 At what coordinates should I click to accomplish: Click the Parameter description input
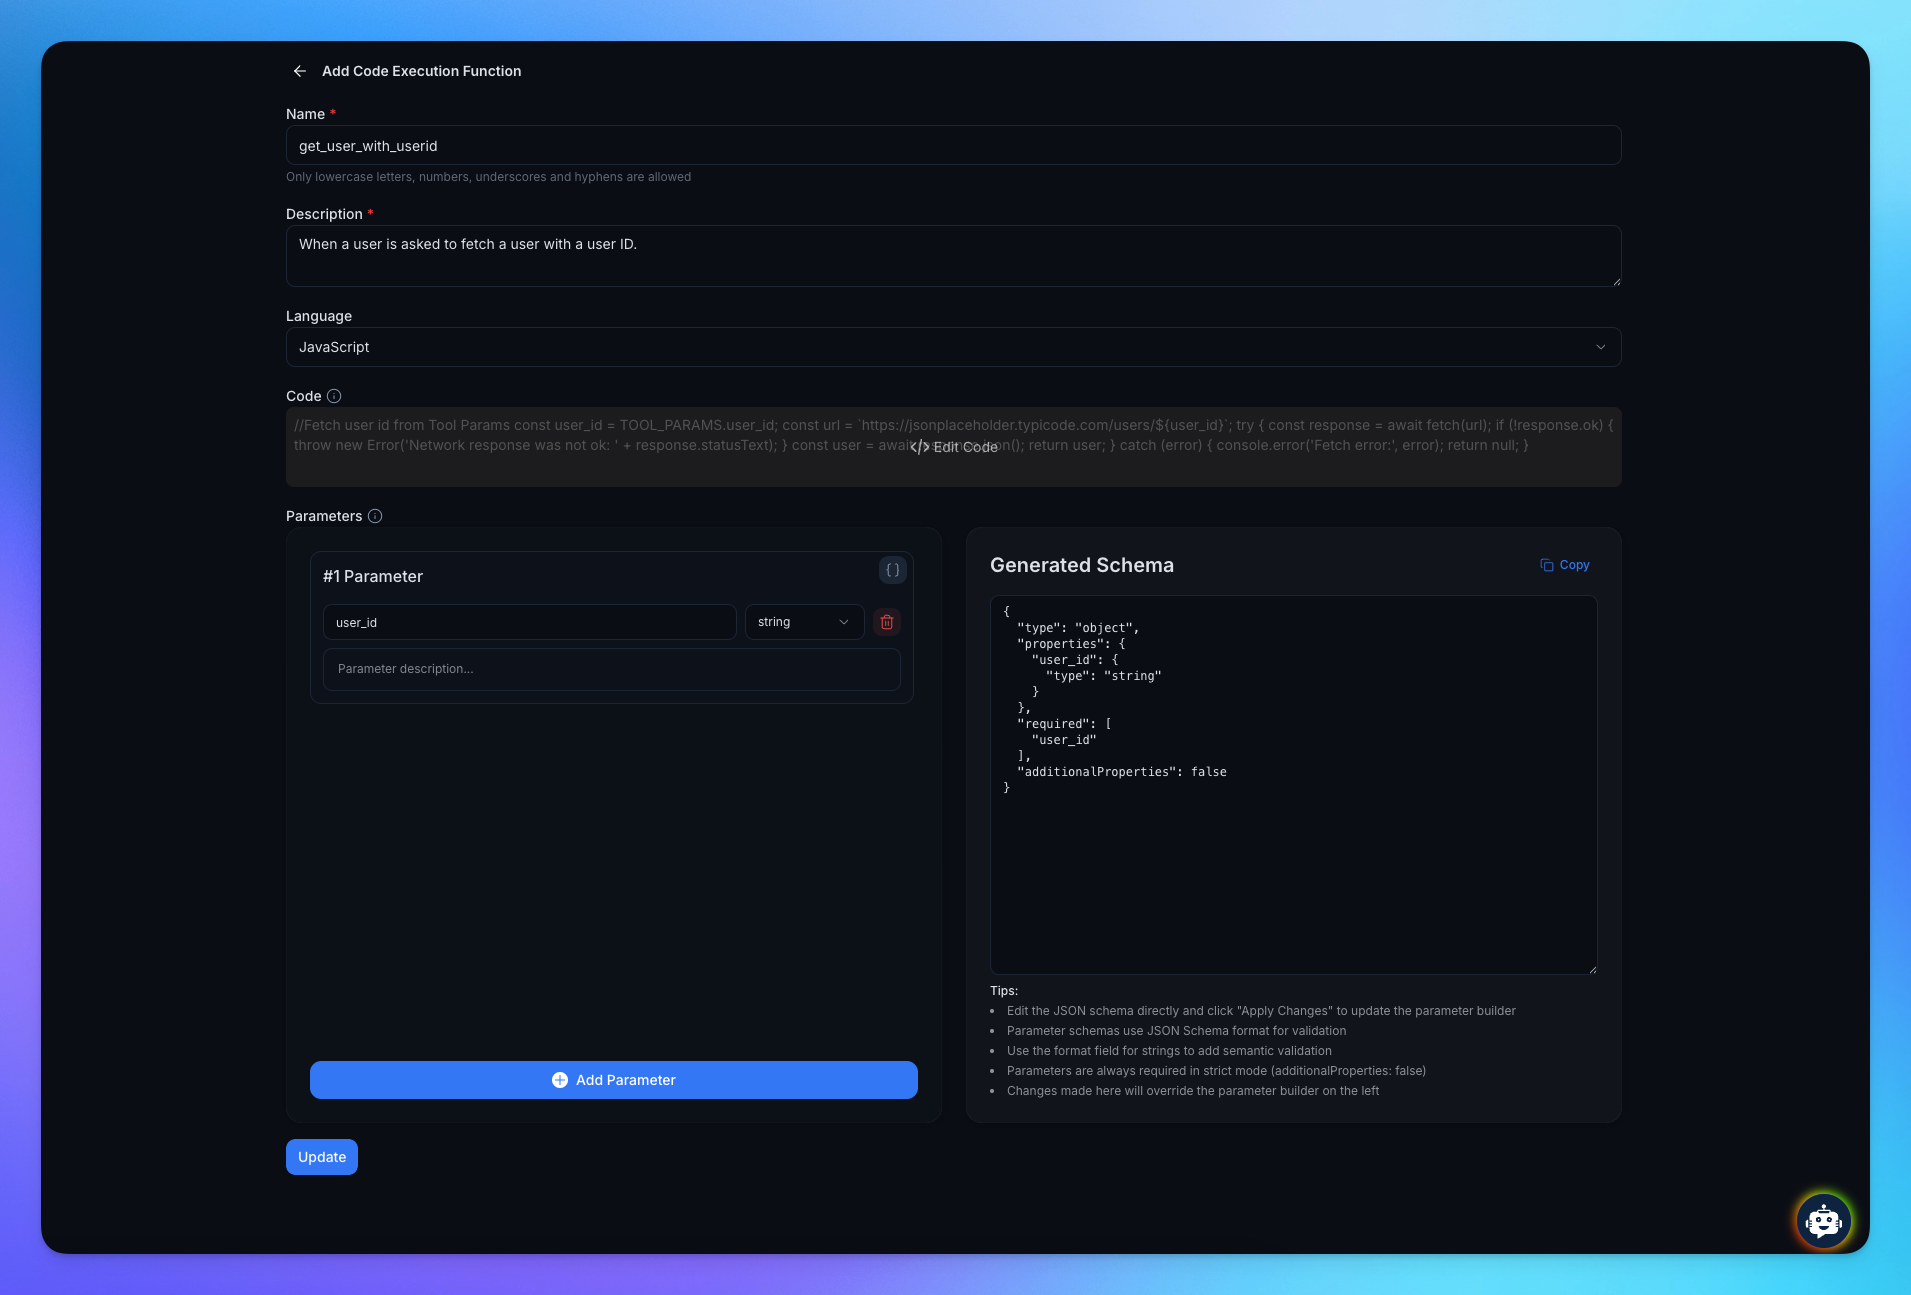[611, 669]
